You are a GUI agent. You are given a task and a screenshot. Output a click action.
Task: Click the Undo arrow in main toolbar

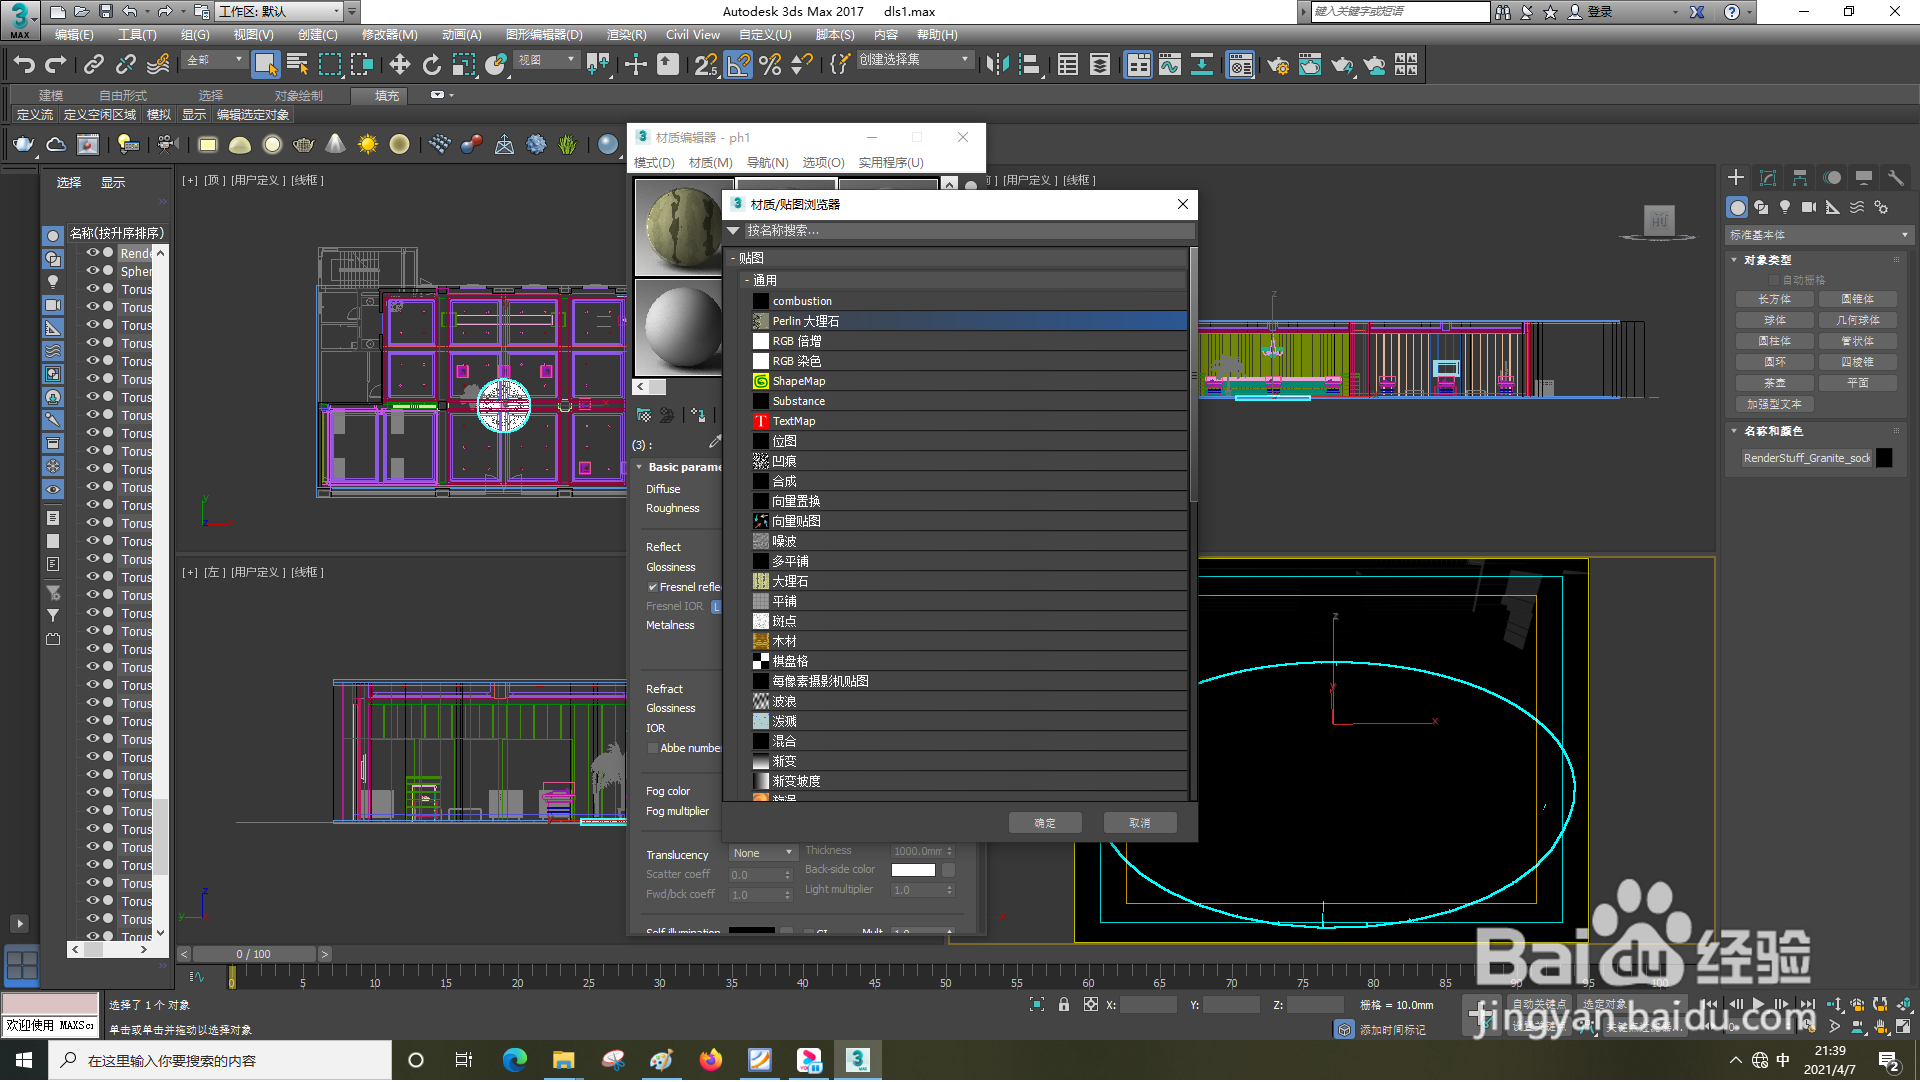(x=24, y=66)
